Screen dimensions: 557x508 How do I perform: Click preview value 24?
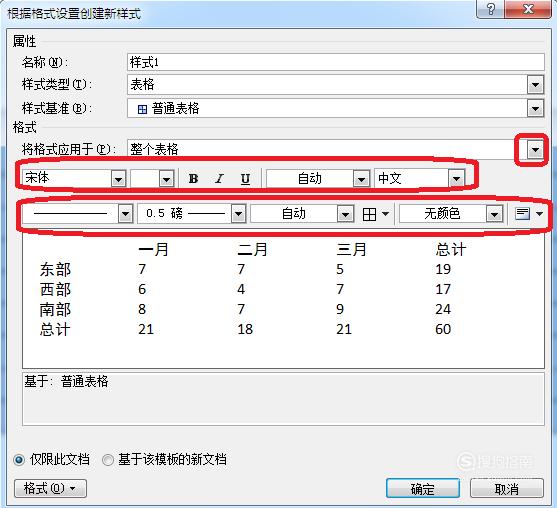(443, 309)
